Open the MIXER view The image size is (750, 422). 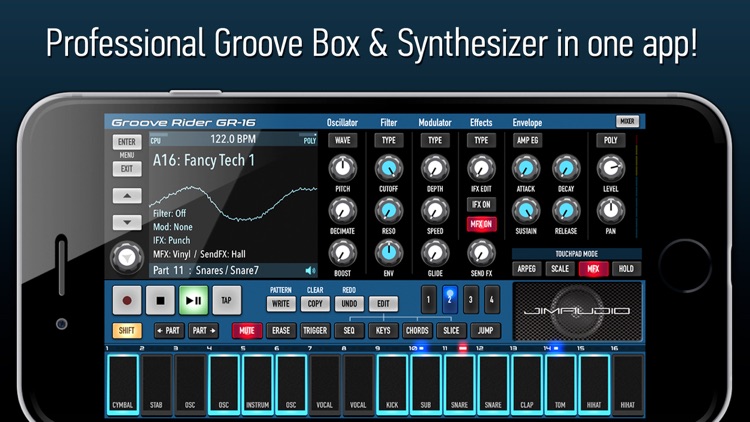[628, 122]
